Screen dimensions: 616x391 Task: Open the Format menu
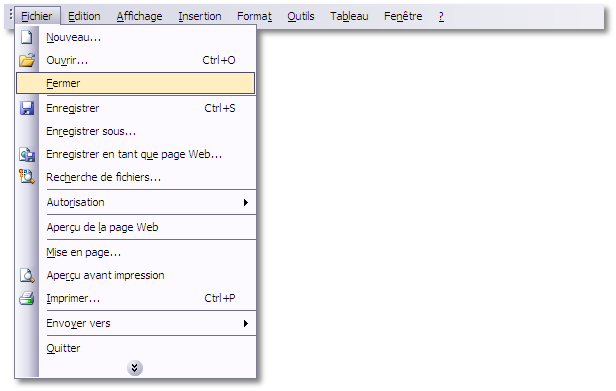click(x=254, y=16)
